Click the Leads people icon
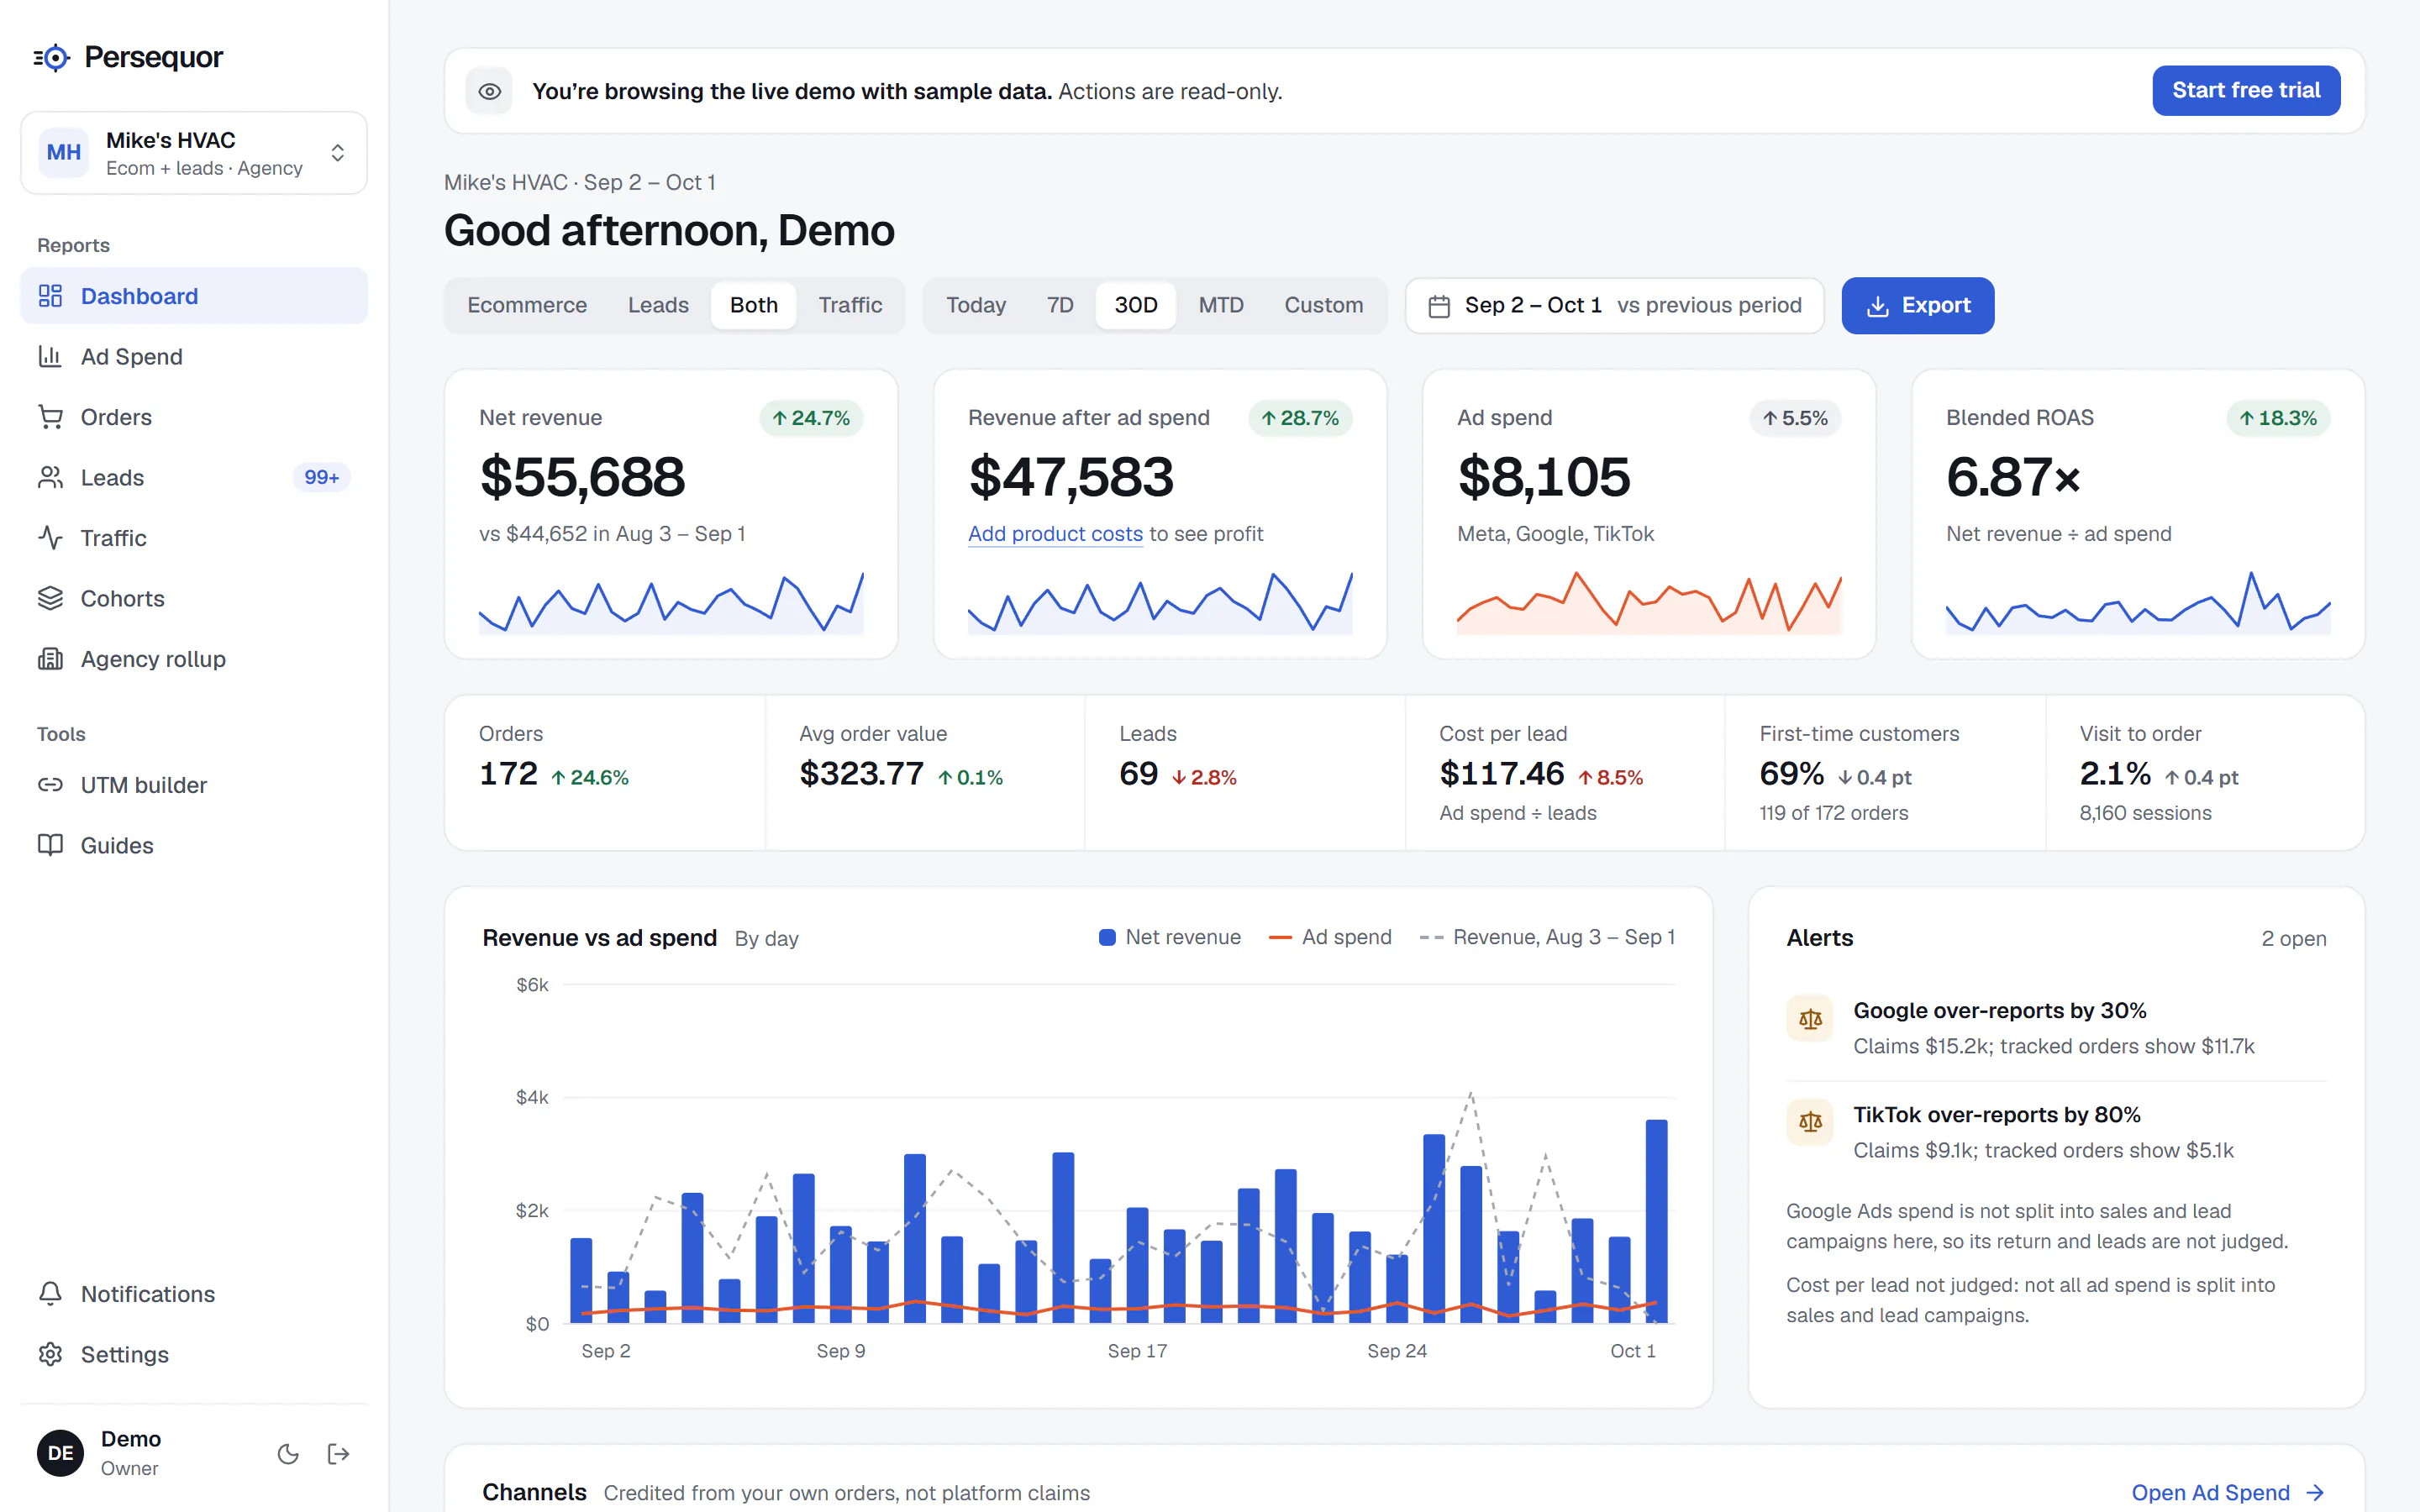 50,477
